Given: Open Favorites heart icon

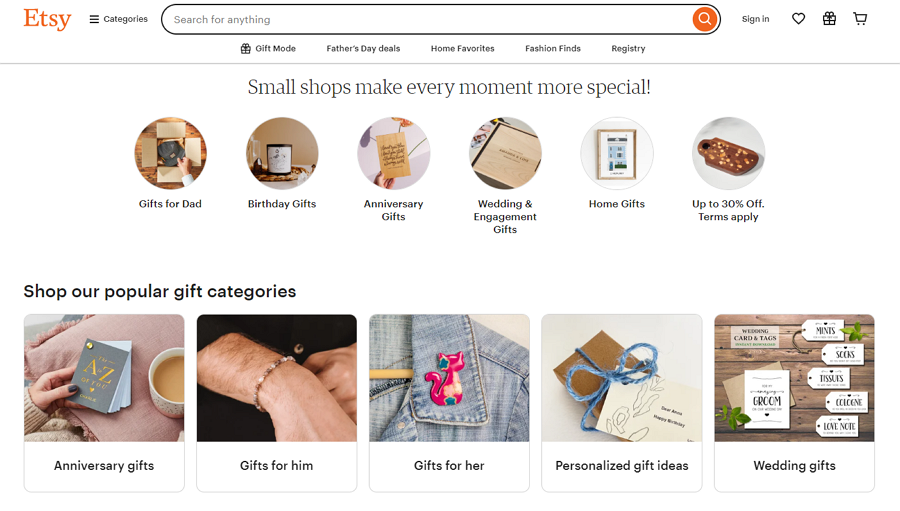Looking at the screenshot, I should coord(798,19).
